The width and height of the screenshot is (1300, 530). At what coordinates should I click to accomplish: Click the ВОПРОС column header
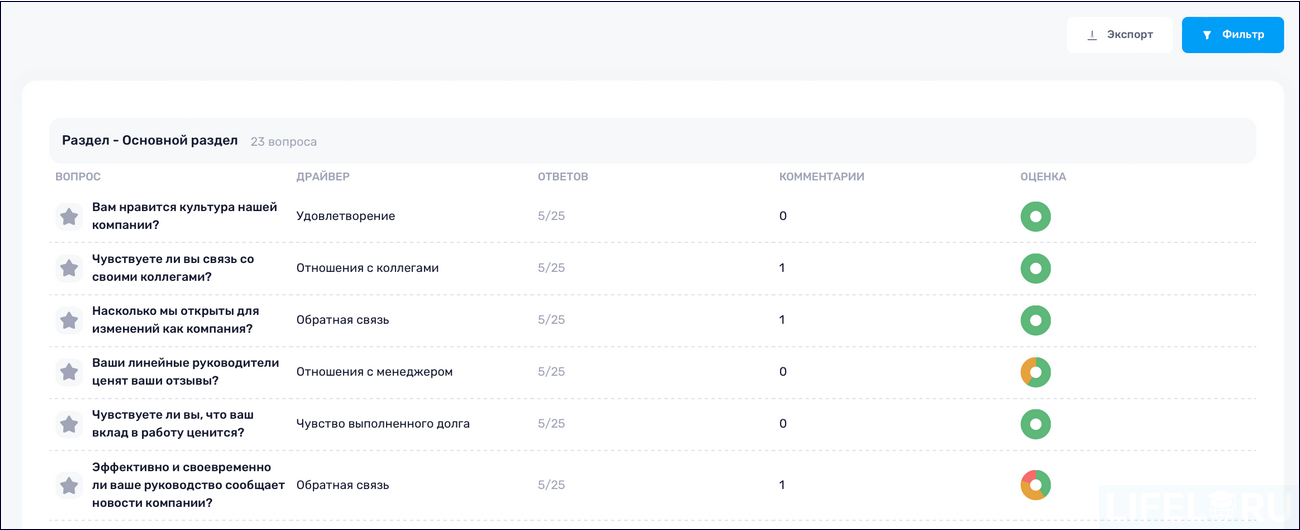[78, 177]
